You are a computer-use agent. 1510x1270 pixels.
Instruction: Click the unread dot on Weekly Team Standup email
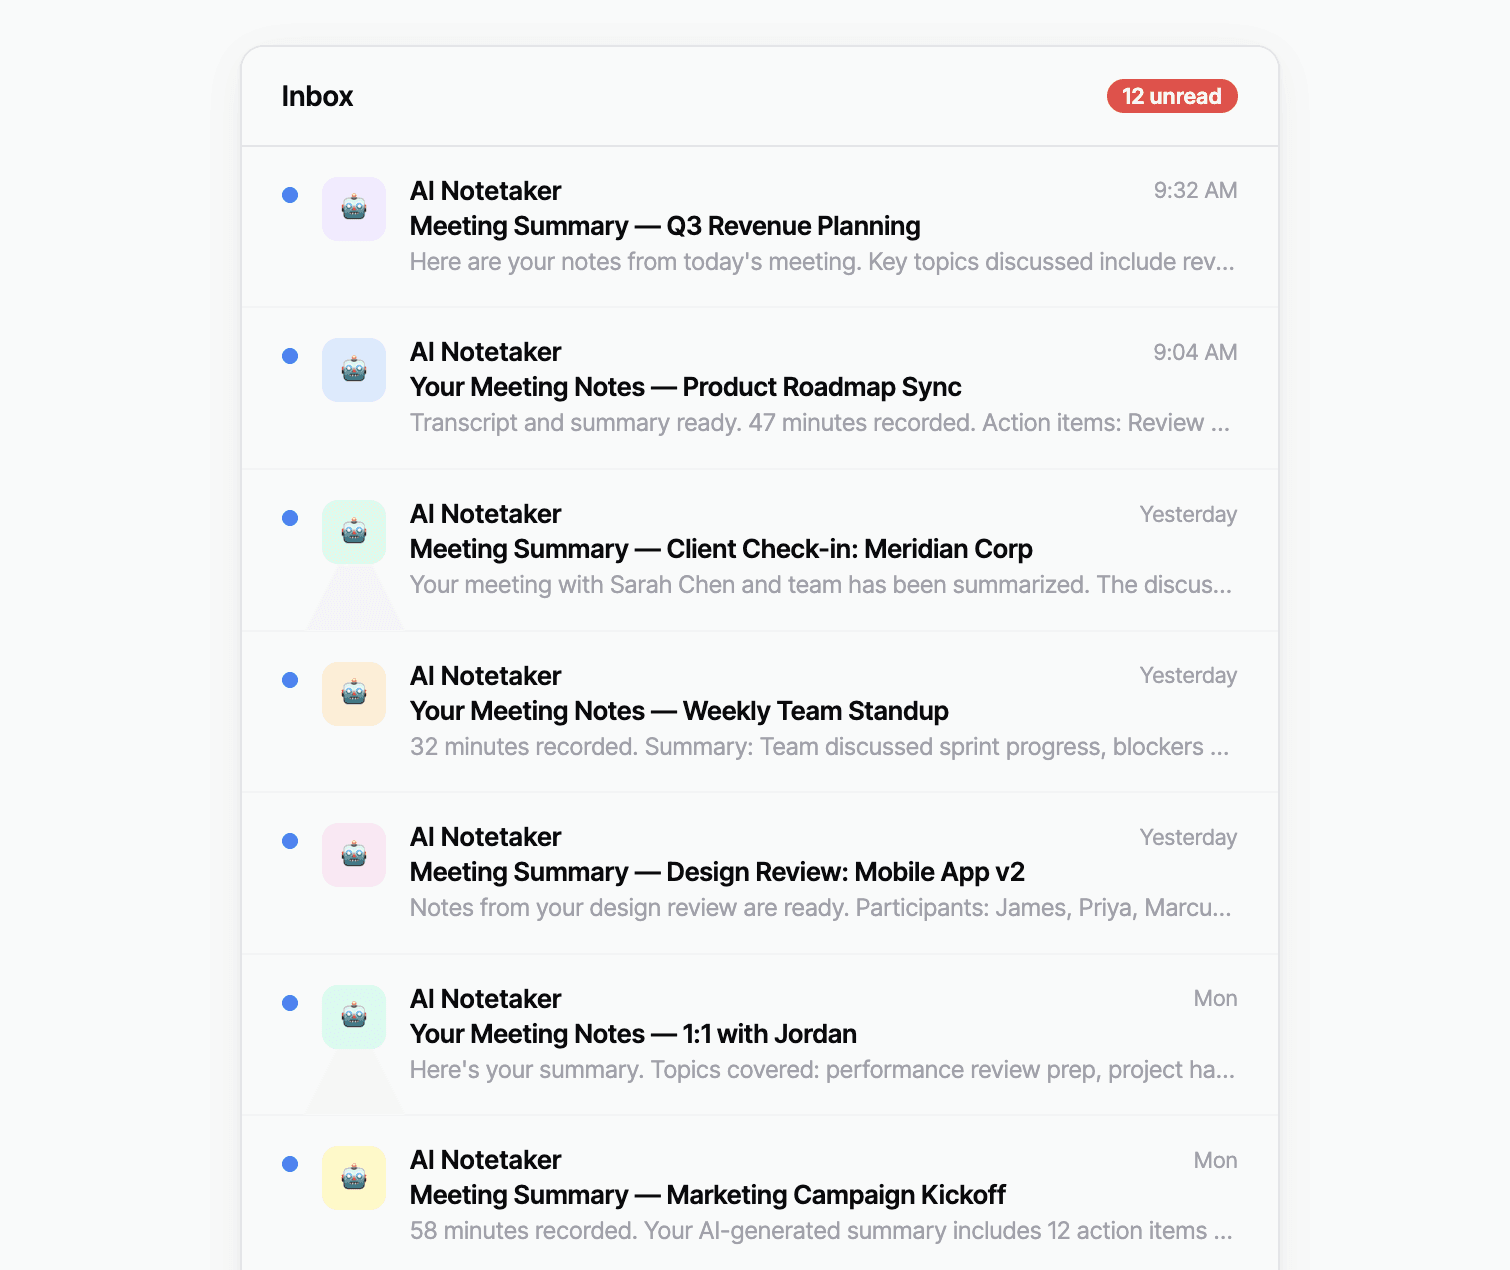click(290, 680)
